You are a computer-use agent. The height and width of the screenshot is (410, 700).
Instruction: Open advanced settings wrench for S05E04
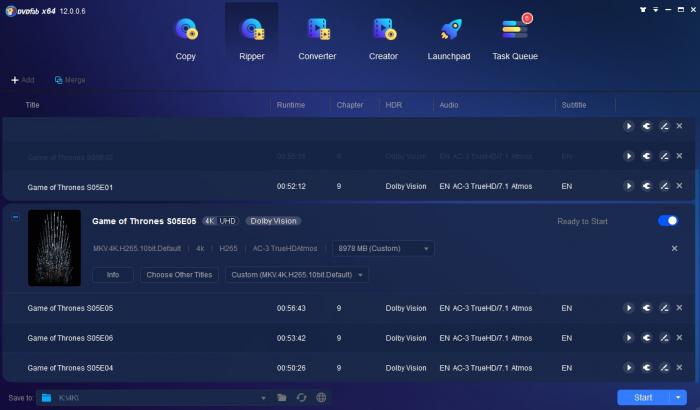tap(646, 368)
